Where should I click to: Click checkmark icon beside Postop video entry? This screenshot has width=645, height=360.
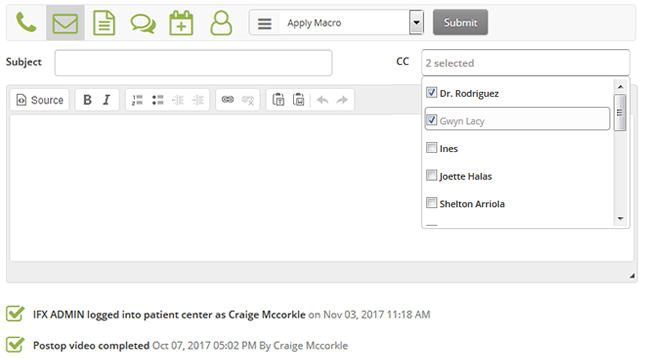[15, 344]
